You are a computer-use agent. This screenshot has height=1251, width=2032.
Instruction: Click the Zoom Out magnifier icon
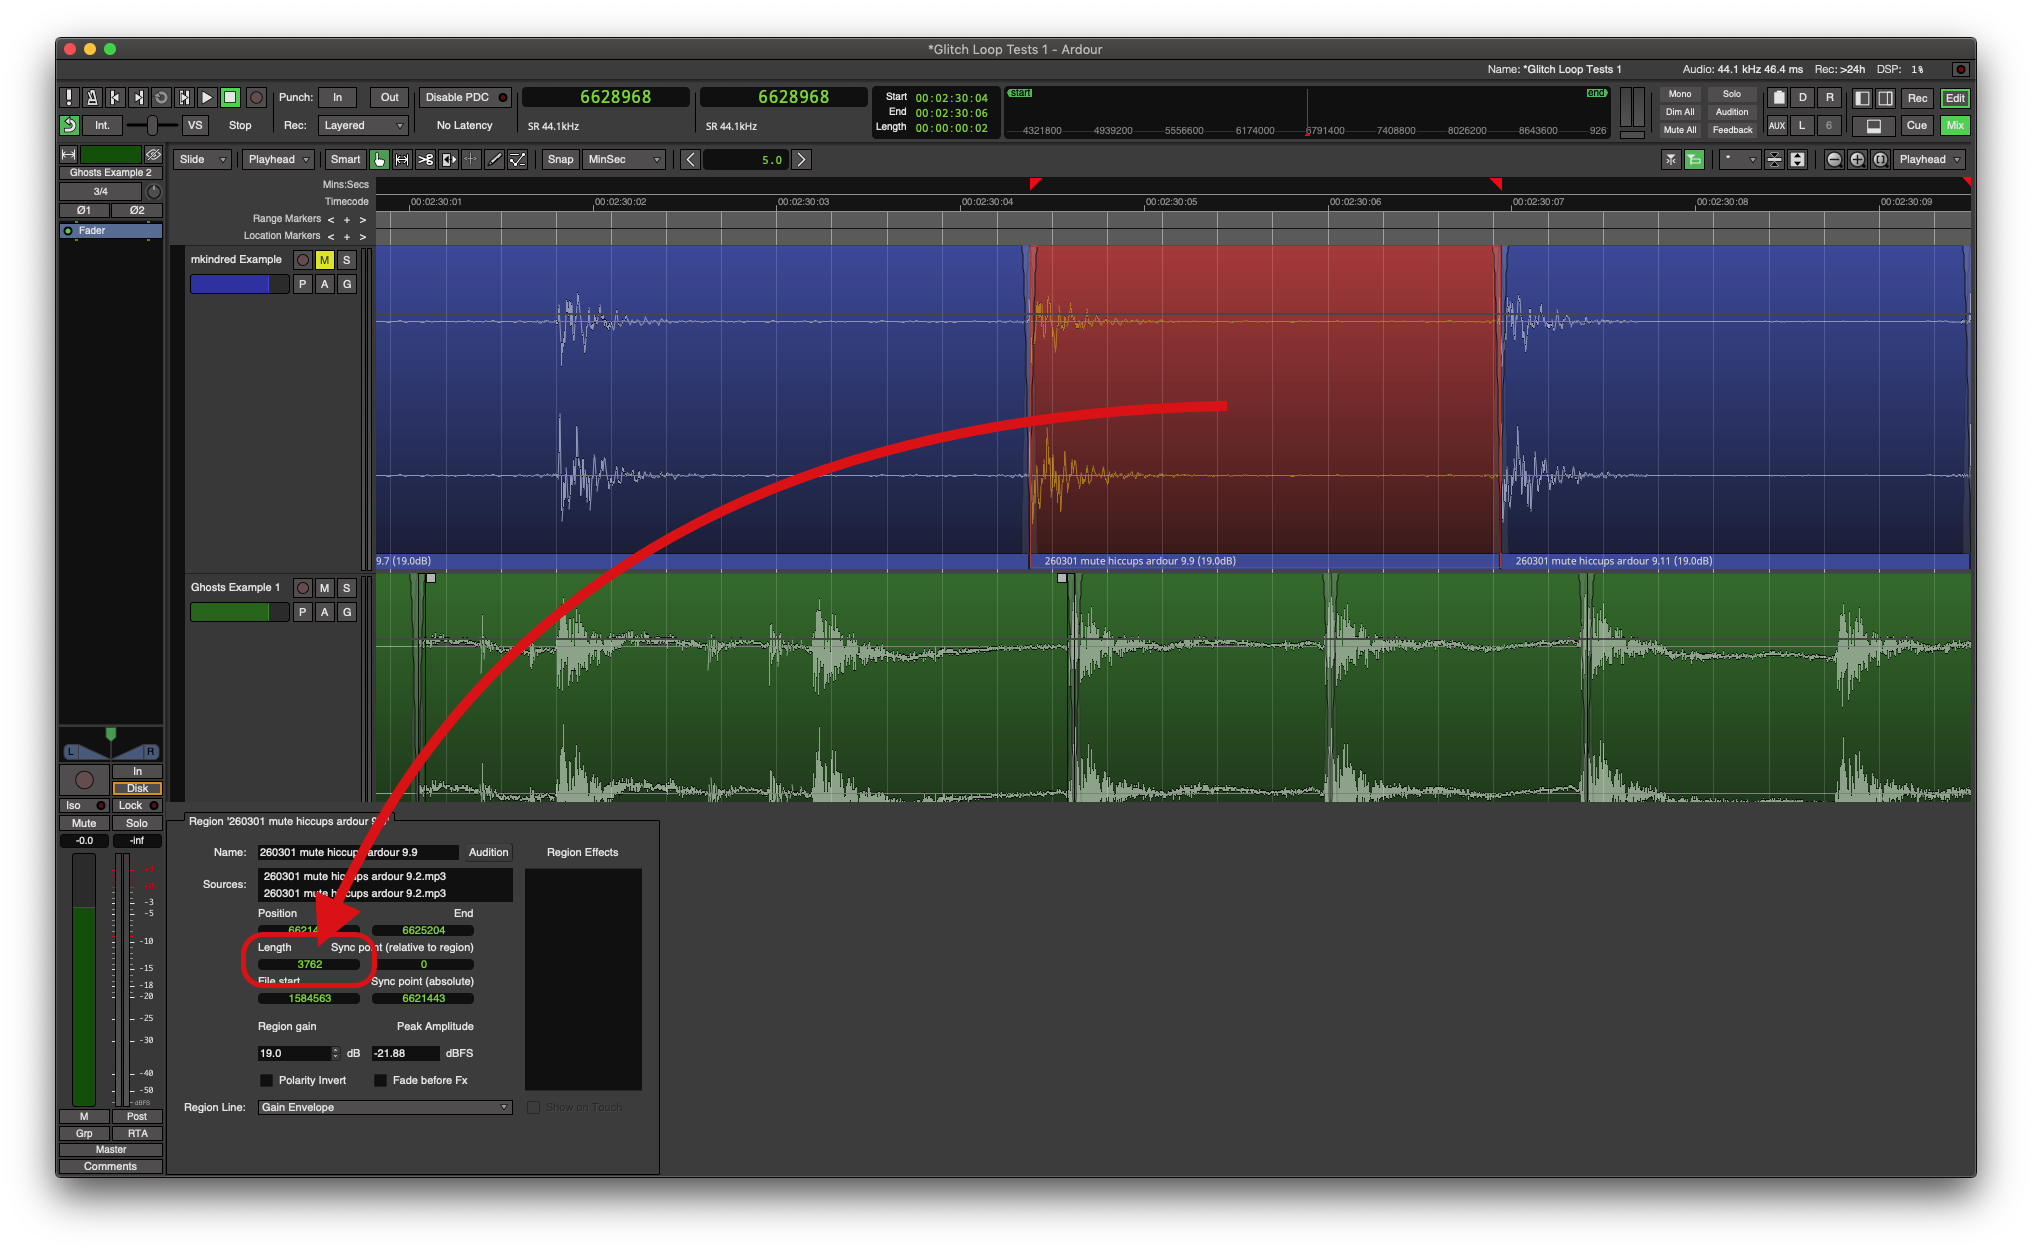[1834, 159]
